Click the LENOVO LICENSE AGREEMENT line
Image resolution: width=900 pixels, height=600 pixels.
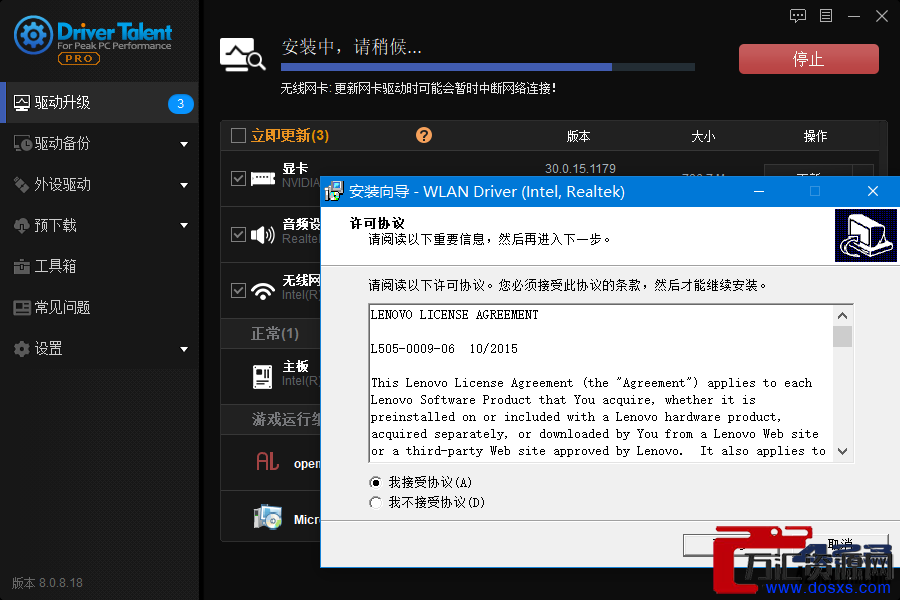pyautogui.click(x=455, y=315)
